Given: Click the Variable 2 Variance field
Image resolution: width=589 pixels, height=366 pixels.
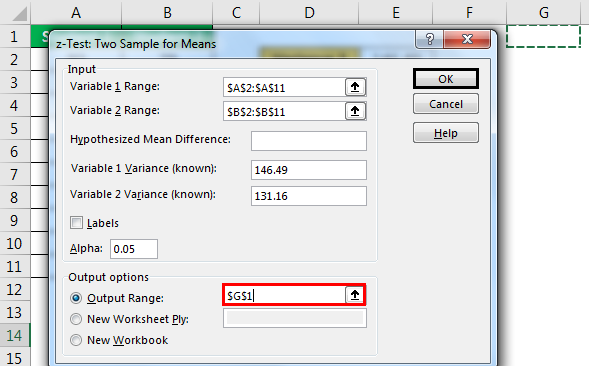Looking at the screenshot, I should click(x=309, y=196).
